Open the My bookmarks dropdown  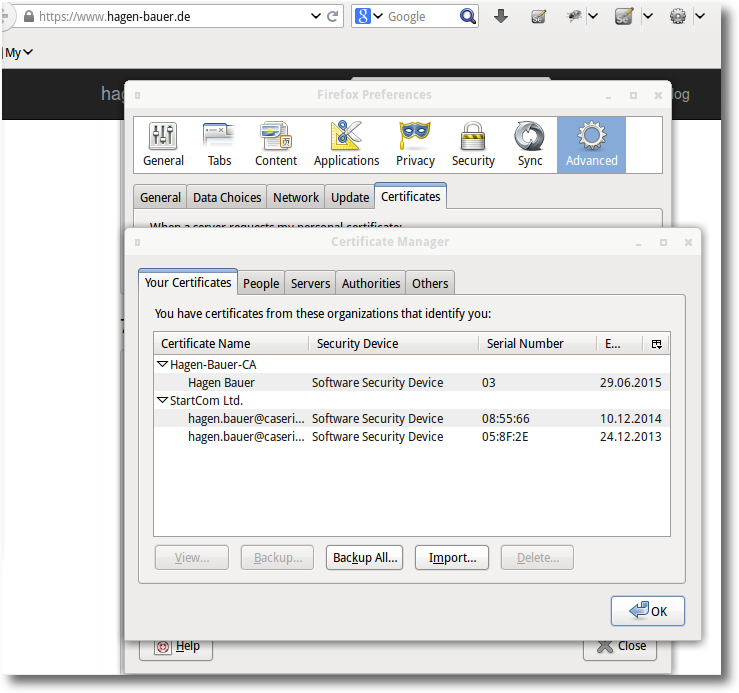[19, 52]
